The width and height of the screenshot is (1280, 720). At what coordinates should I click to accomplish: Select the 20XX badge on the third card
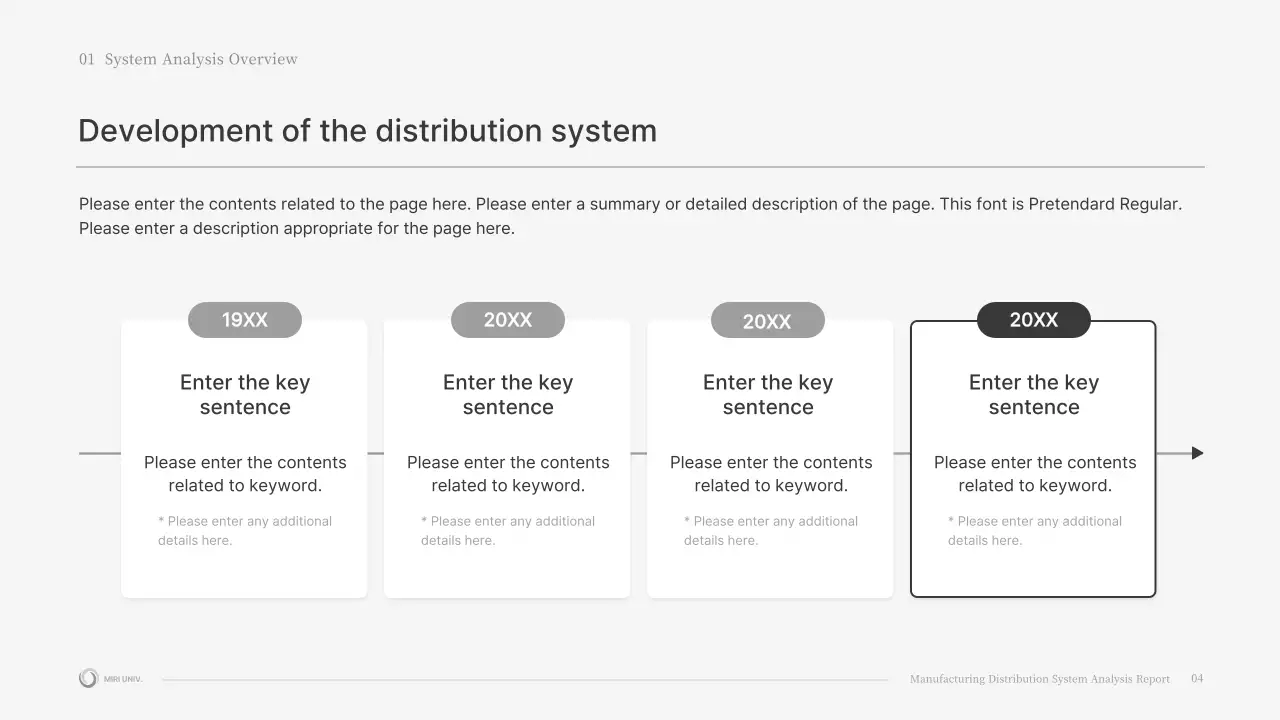[767, 321]
